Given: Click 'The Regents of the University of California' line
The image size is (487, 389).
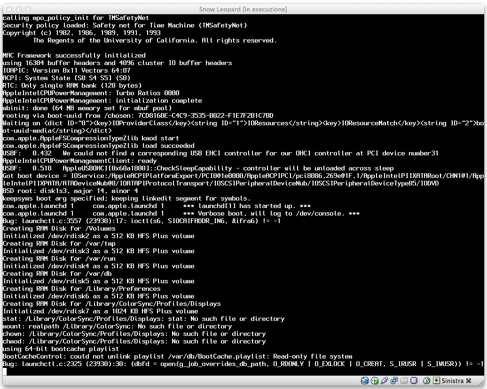Looking at the screenshot, I should 155,40.
